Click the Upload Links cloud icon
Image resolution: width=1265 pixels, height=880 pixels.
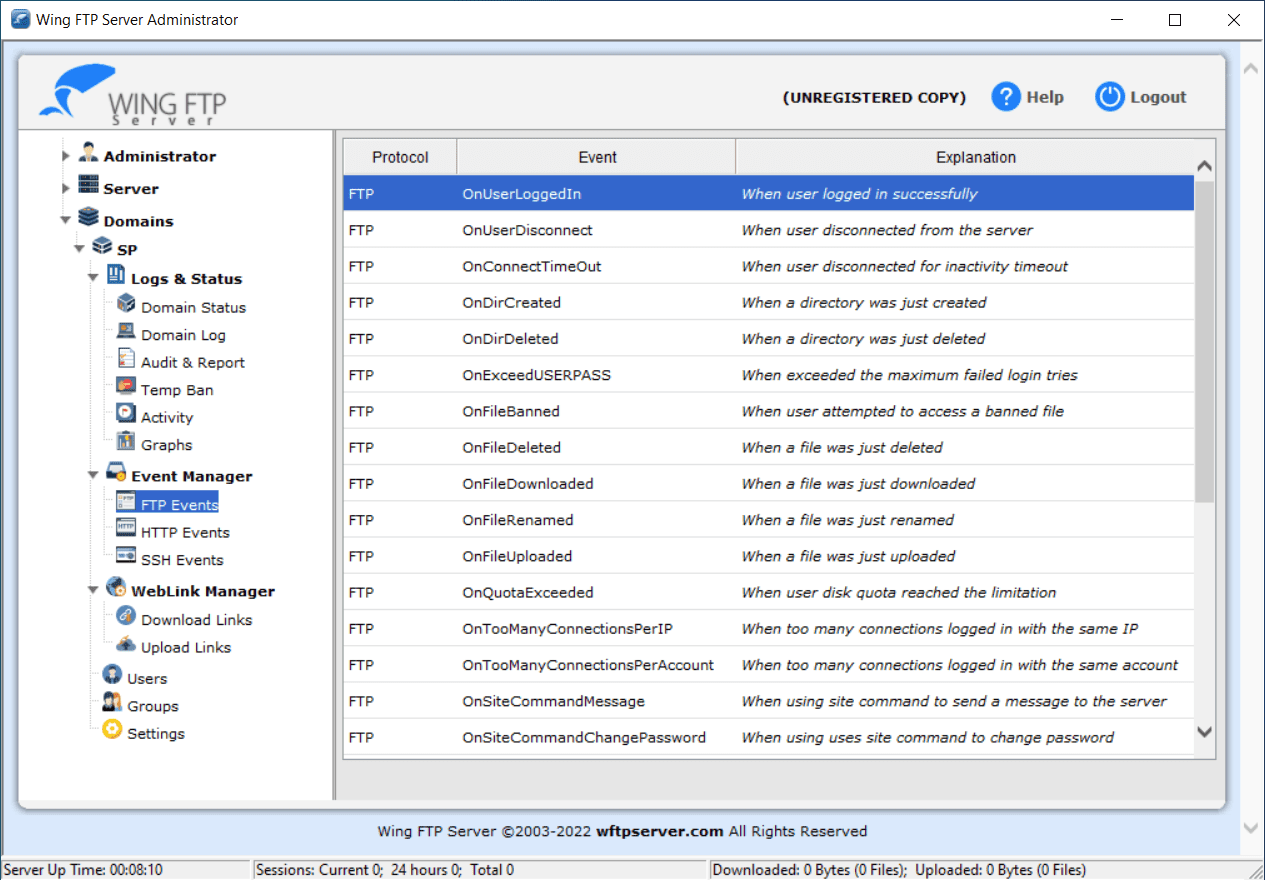126,645
